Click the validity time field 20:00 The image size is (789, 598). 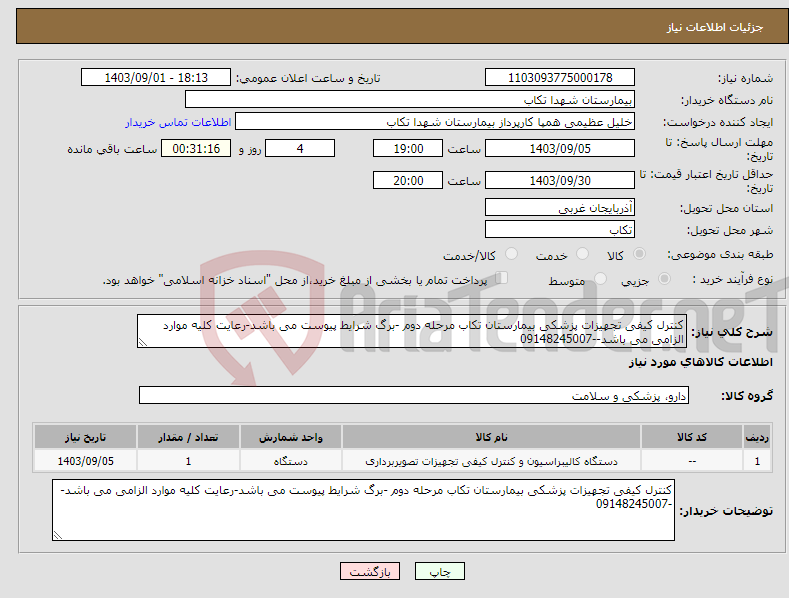pos(408,180)
